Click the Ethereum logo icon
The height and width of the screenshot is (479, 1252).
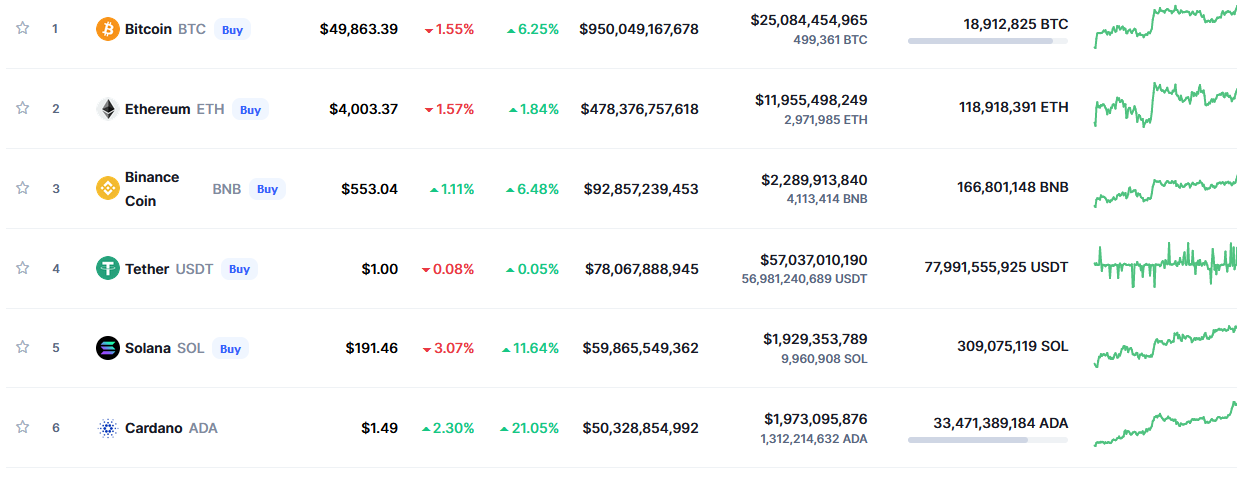point(107,109)
